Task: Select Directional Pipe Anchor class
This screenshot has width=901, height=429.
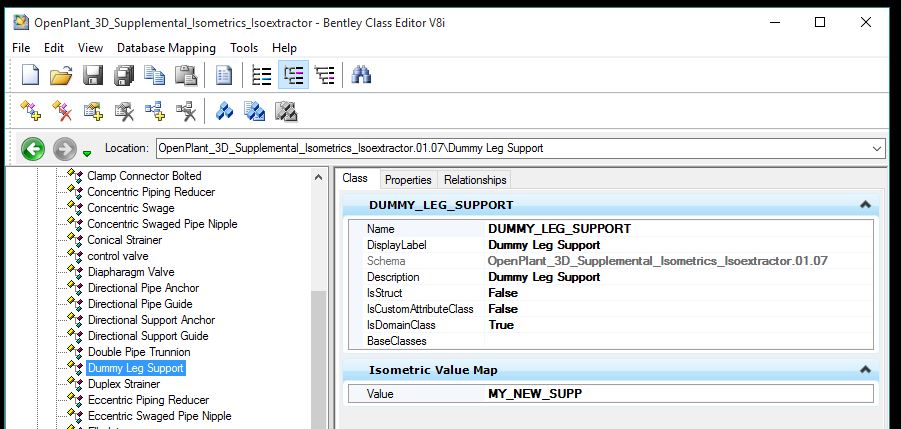Action: click(144, 288)
